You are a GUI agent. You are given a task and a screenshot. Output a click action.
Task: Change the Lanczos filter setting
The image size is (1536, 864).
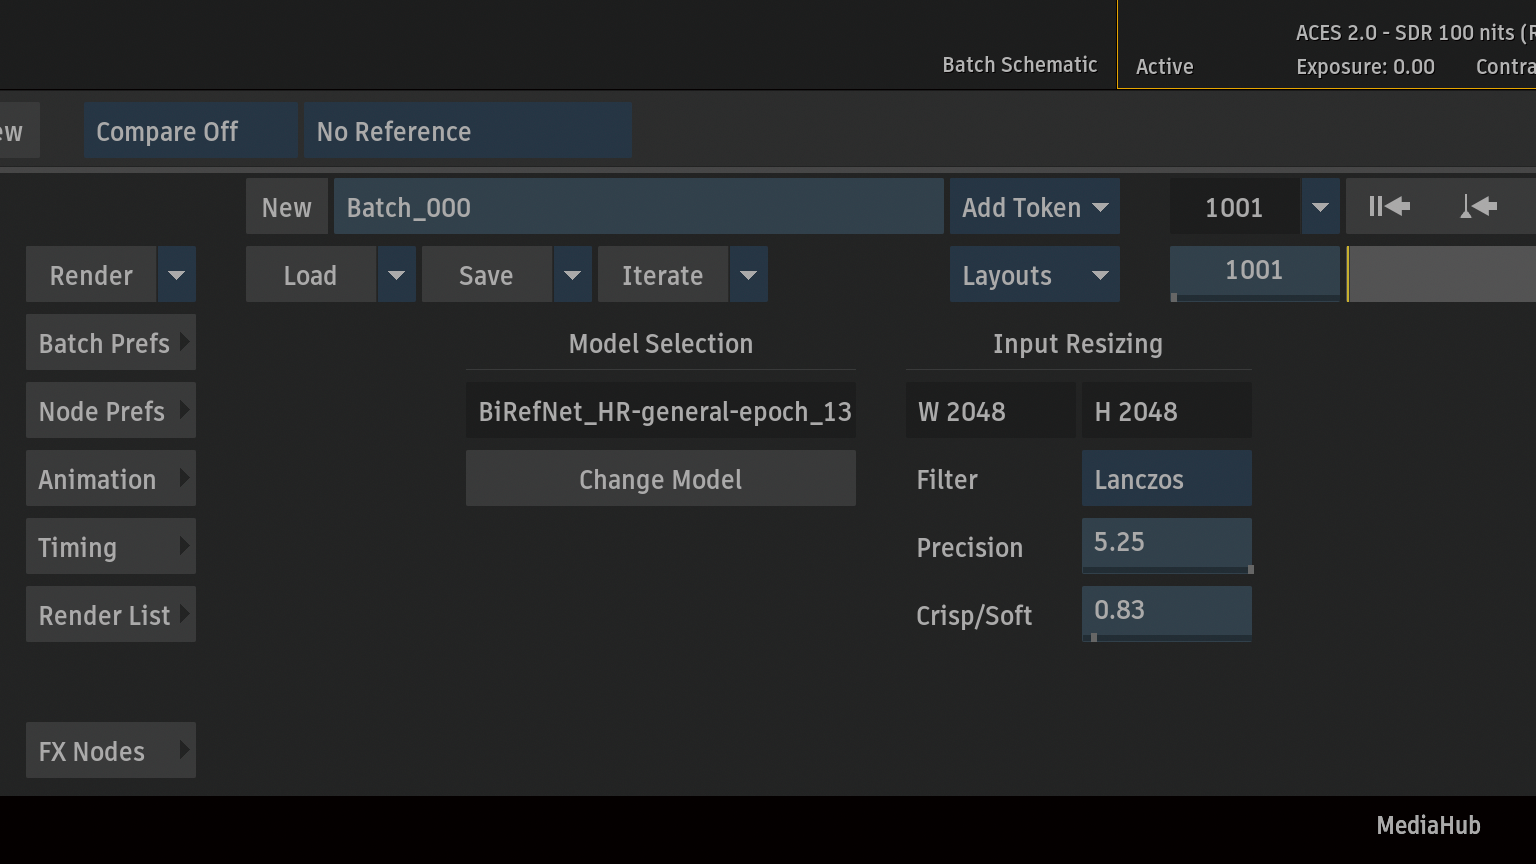1166,479
